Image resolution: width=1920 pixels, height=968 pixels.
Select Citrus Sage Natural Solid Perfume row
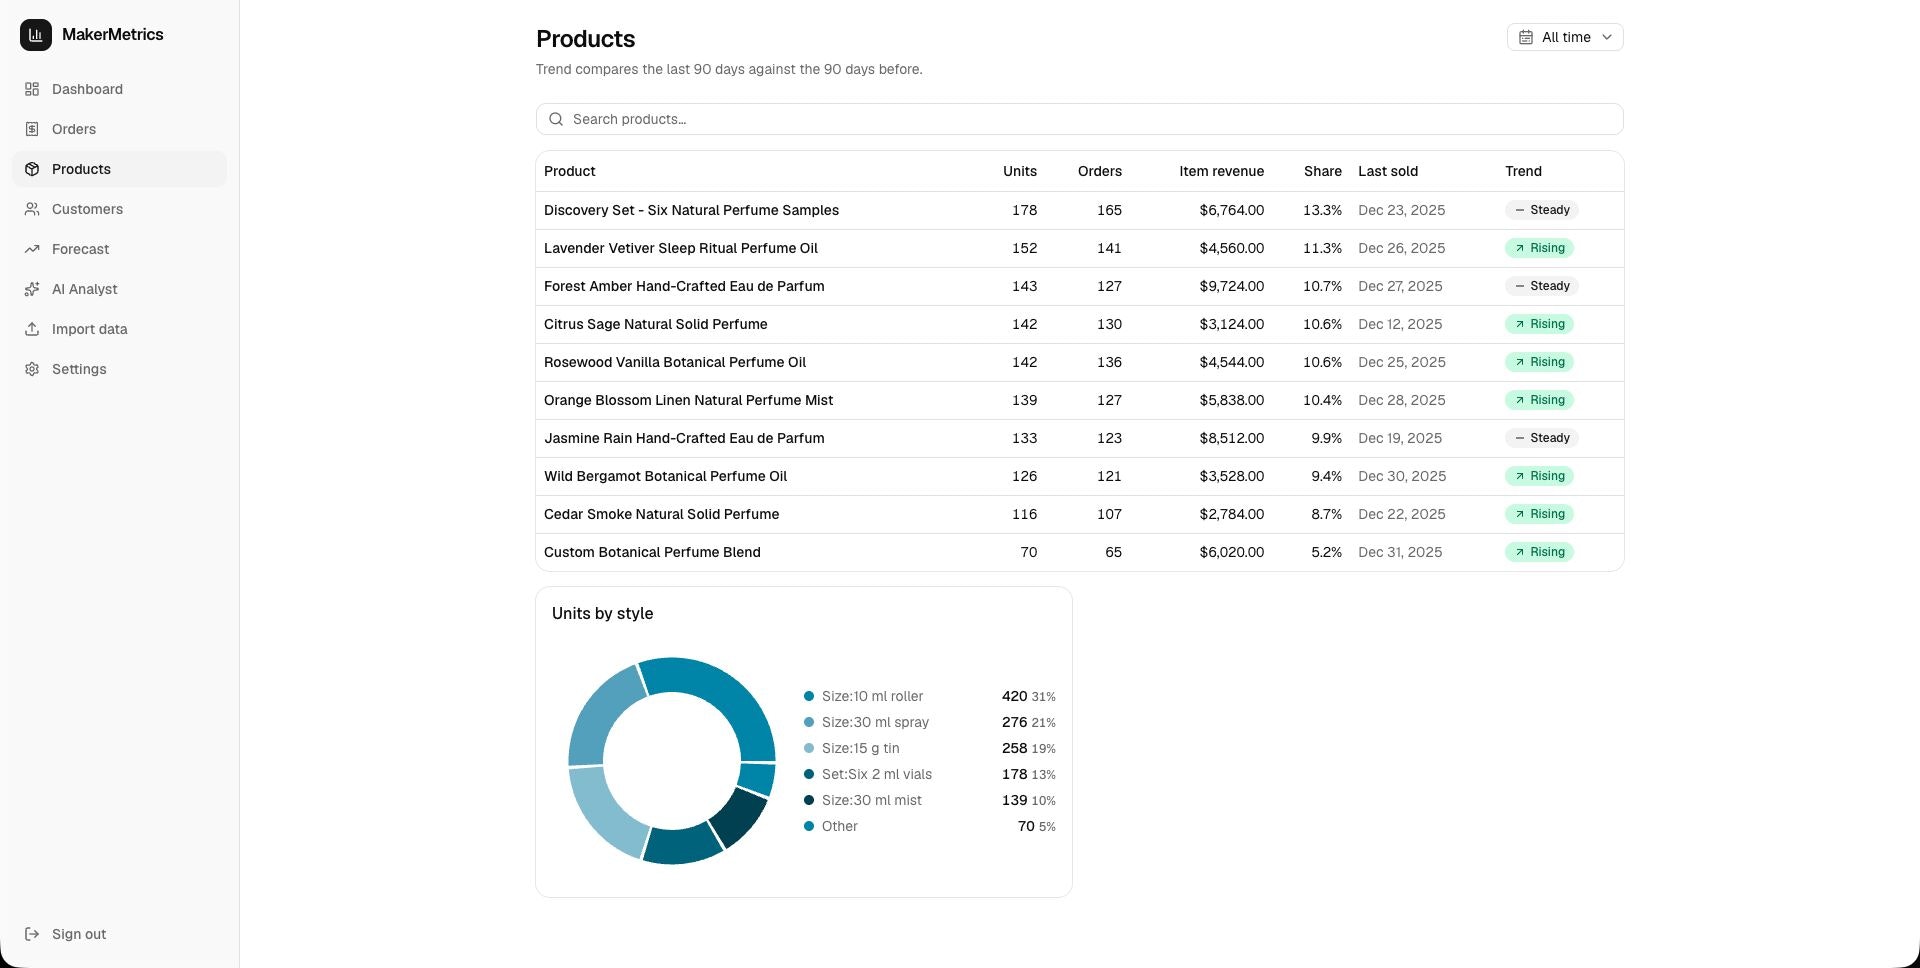click(1080, 324)
